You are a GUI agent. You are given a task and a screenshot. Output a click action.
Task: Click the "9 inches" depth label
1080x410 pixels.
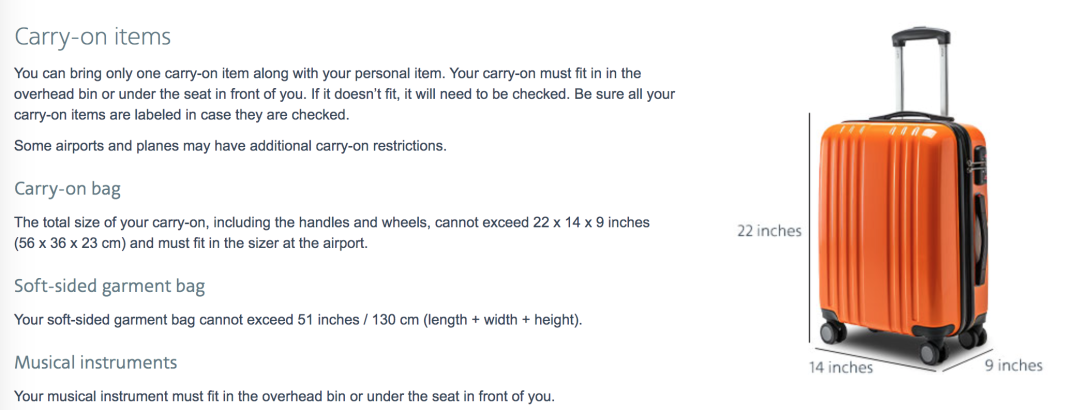pos(1012,365)
